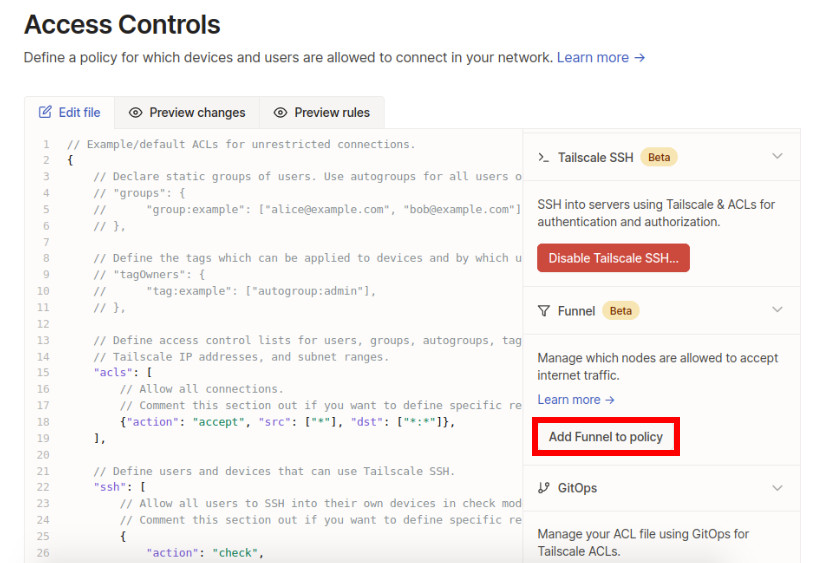Open the Preview rules tab

[322, 113]
